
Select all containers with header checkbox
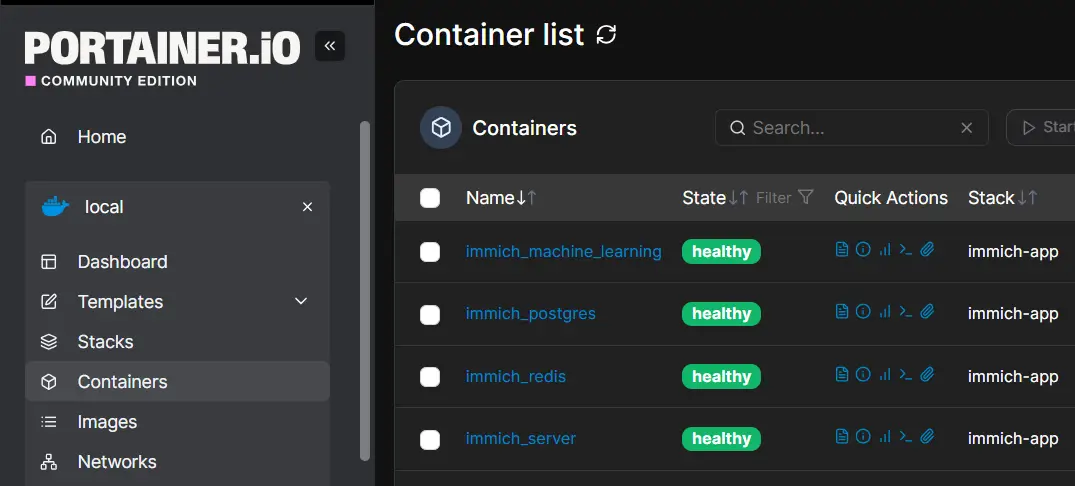click(x=430, y=198)
